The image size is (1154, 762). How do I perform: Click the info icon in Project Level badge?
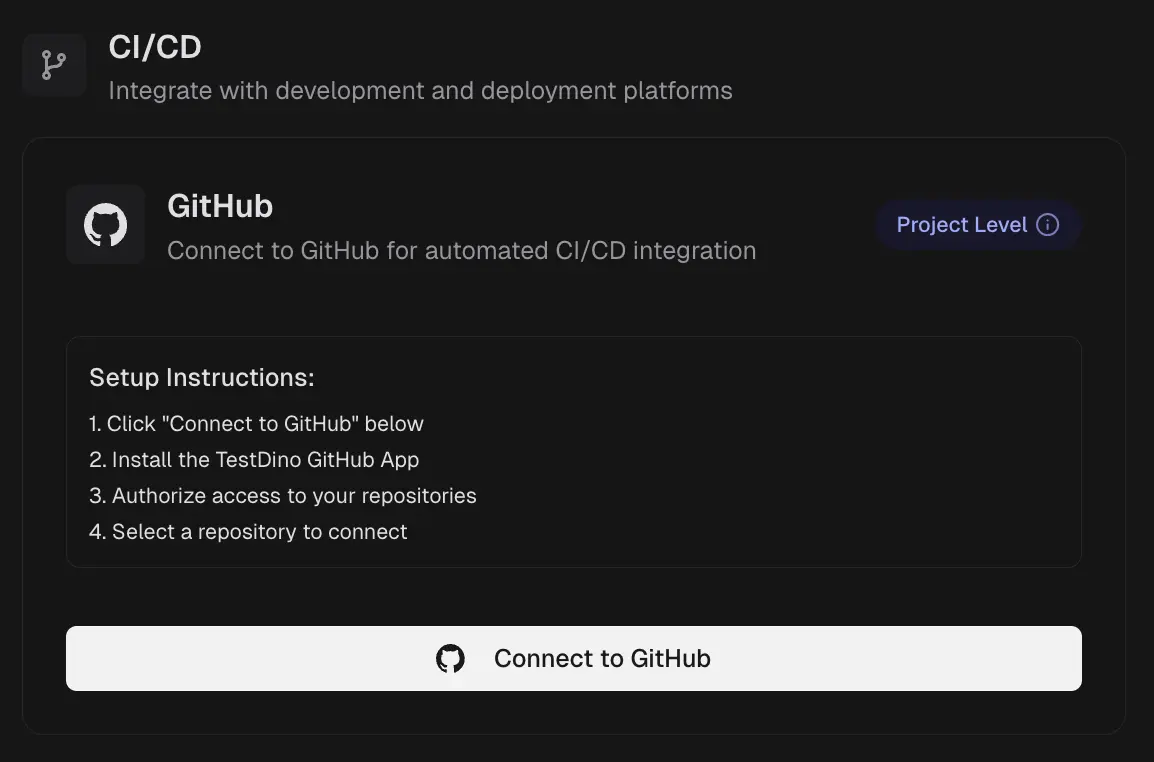[x=1047, y=225]
